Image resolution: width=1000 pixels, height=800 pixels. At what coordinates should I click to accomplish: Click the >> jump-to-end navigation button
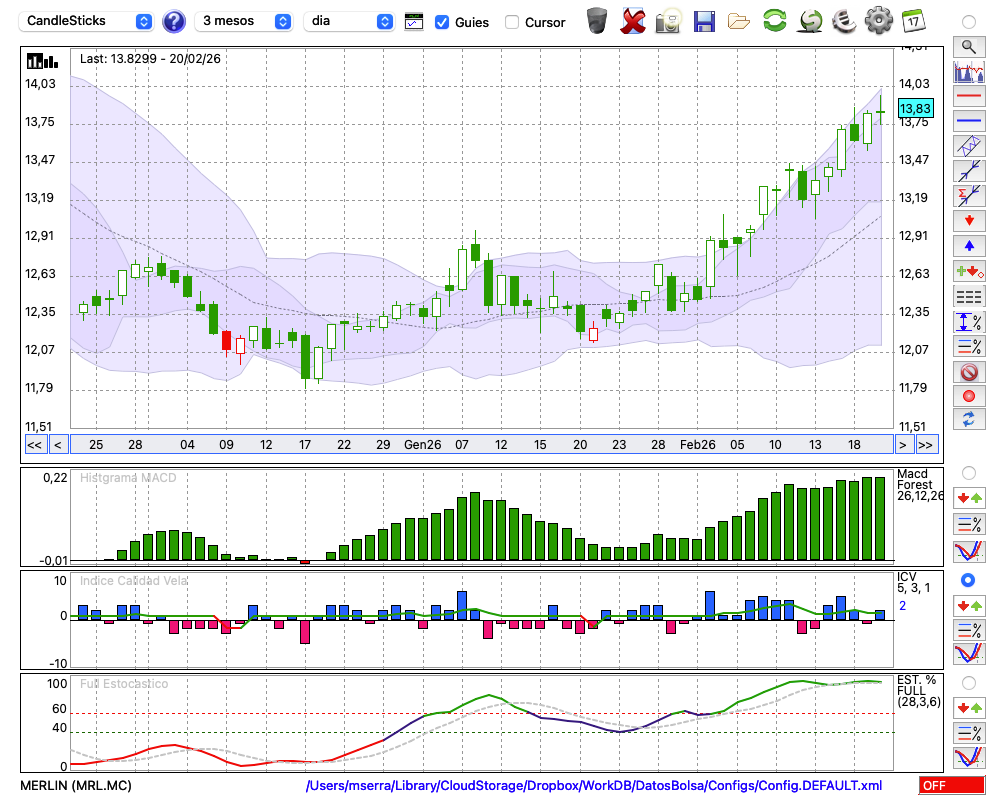click(x=926, y=444)
